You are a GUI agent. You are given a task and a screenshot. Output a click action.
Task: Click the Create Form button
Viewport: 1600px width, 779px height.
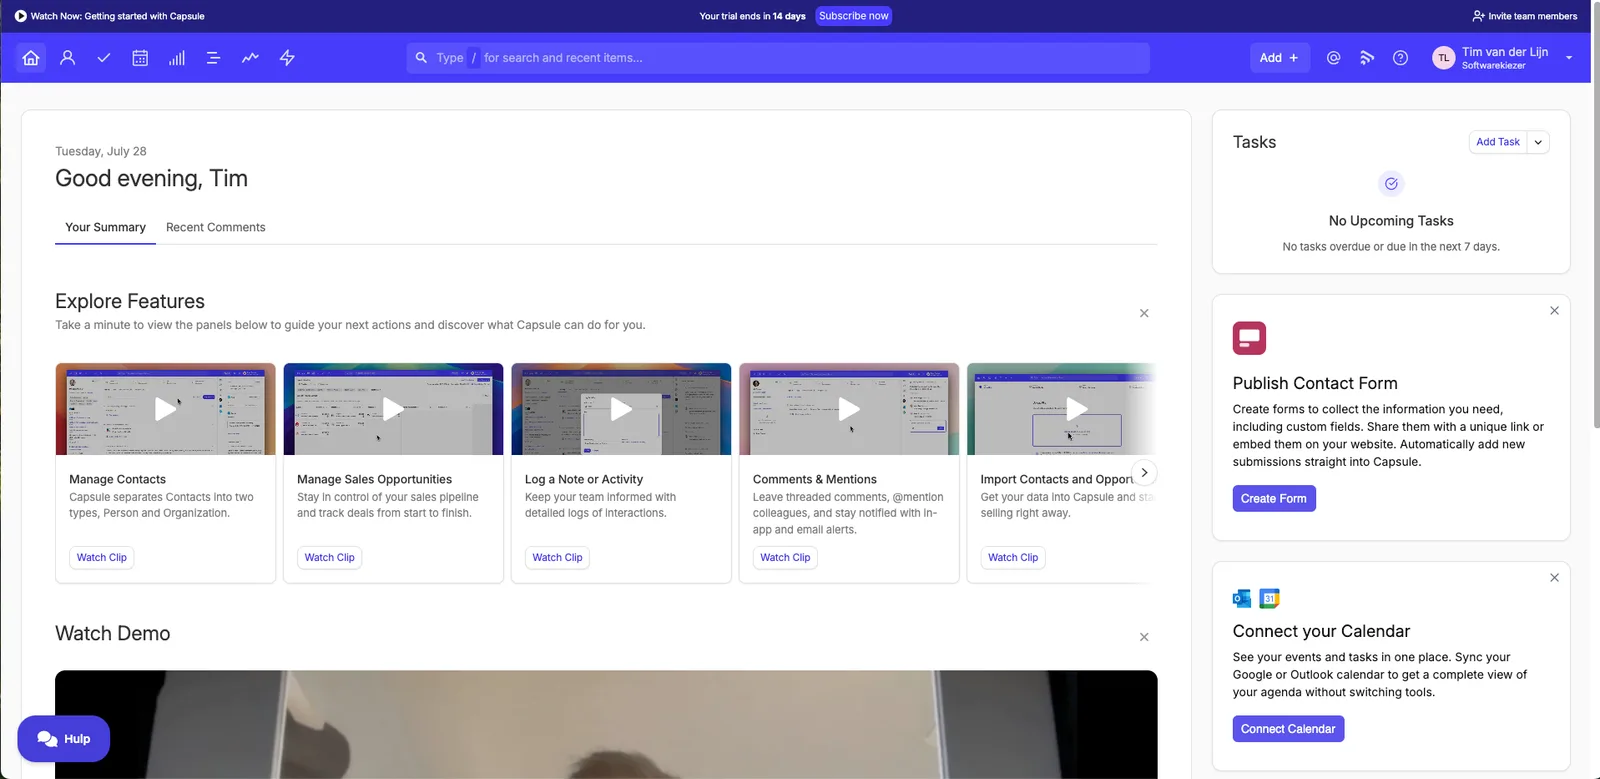click(1274, 498)
